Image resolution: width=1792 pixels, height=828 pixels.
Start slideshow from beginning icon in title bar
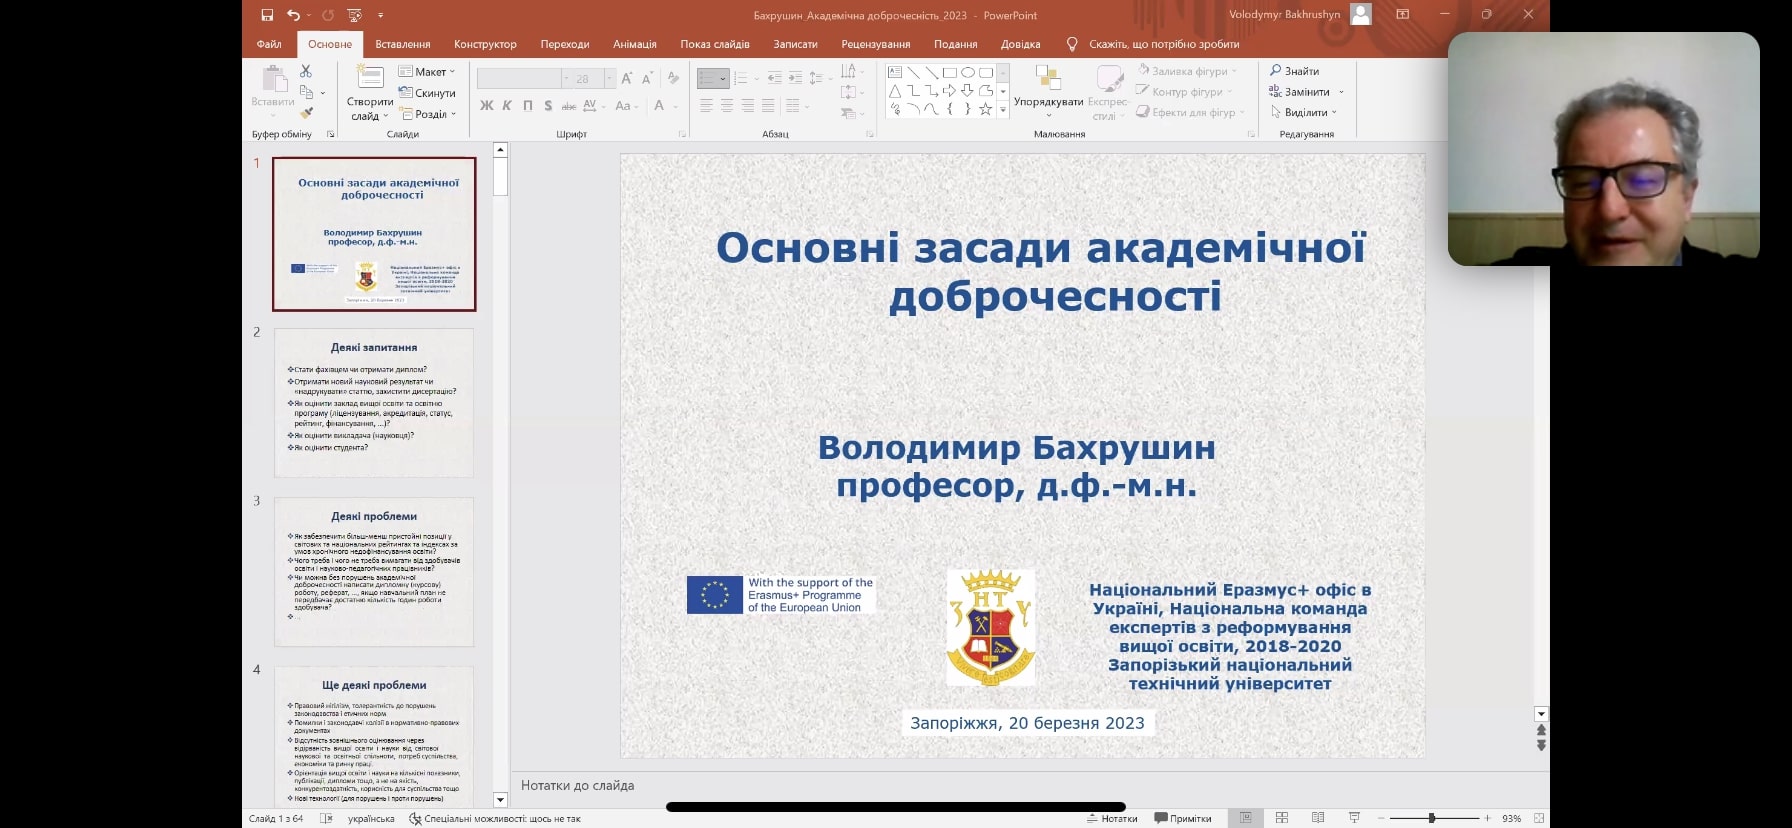coord(354,15)
